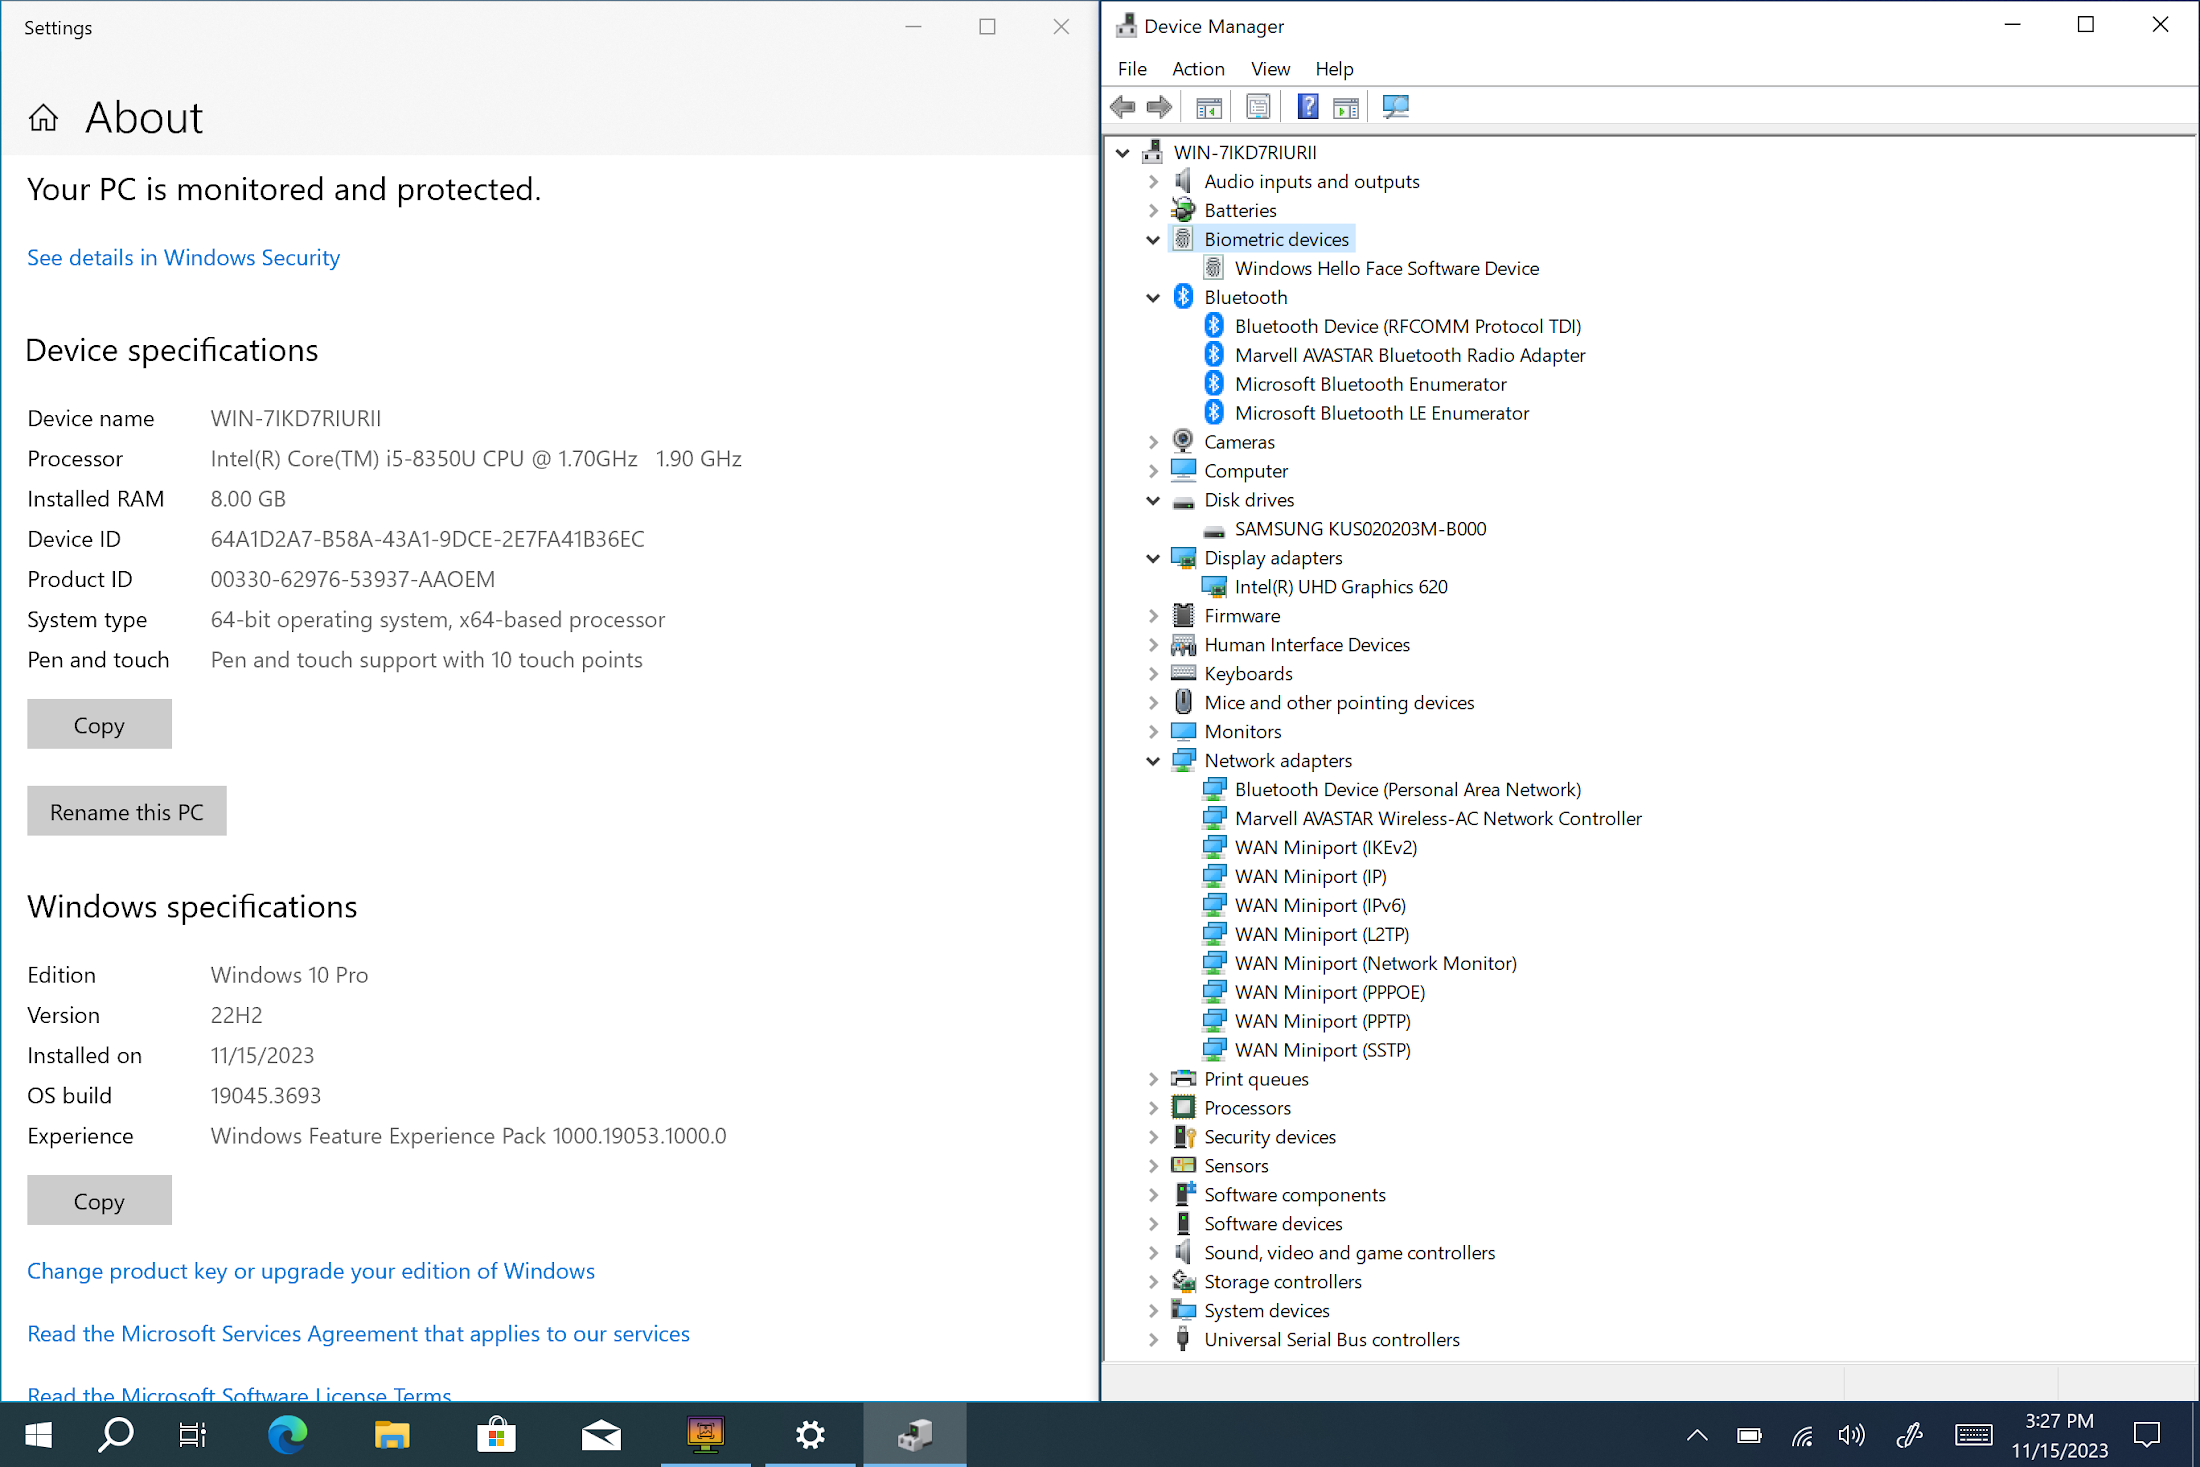Click the Device Manager taskbar icon
Image resolution: width=2200 pixels, height=1467 pixels.
[x=915, y=1436]
